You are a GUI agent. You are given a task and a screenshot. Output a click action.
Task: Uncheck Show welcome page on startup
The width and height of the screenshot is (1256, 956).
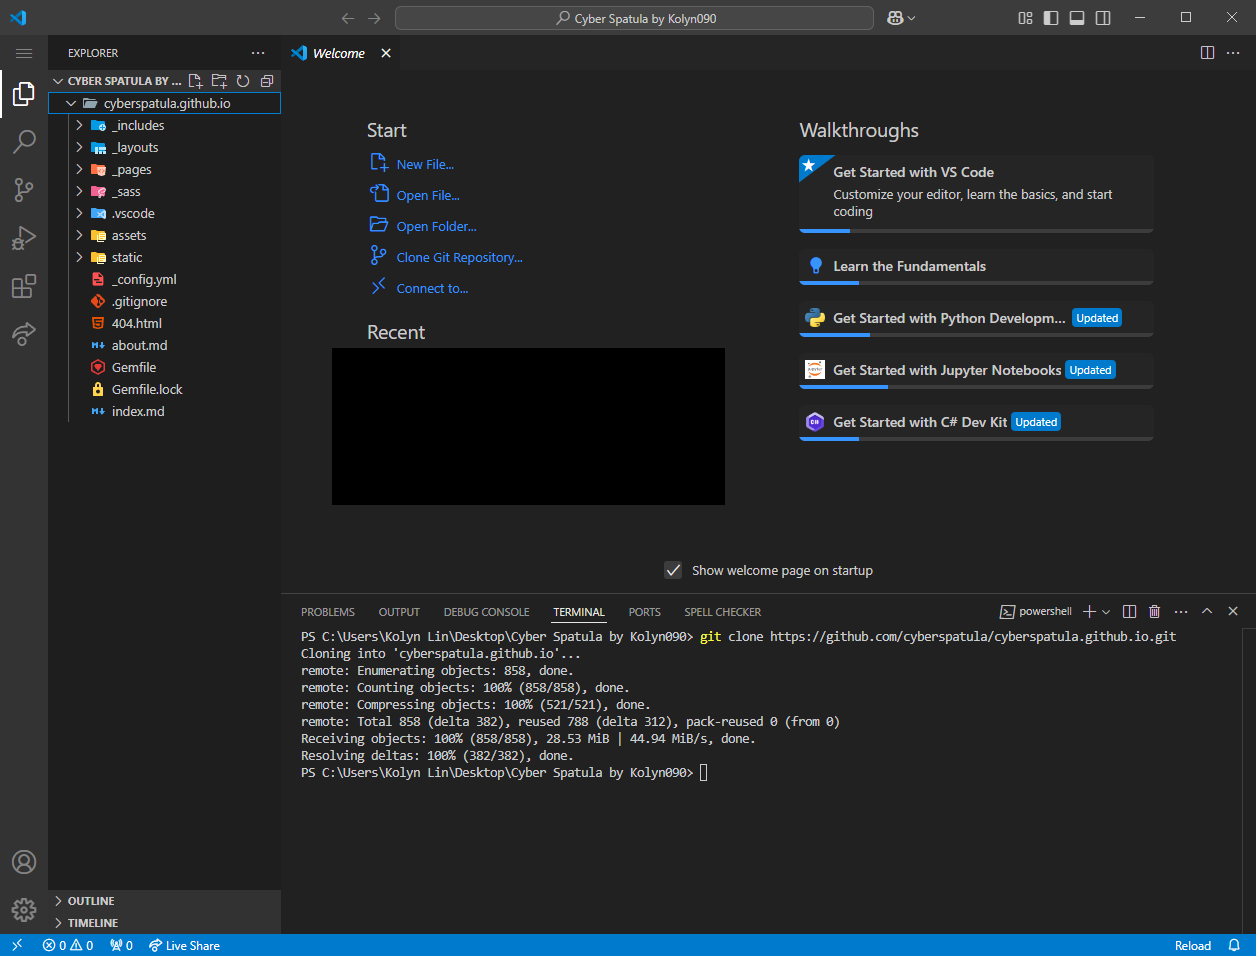[x=673, y=570]
